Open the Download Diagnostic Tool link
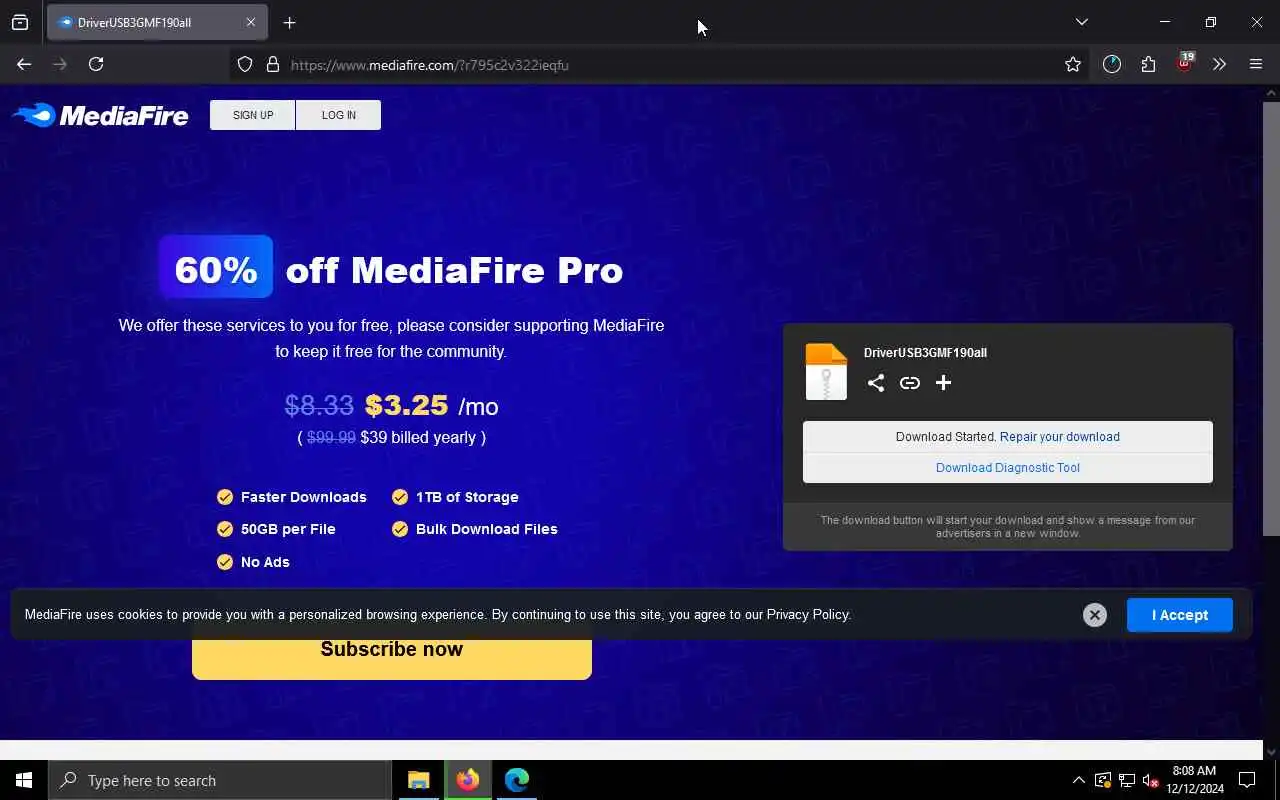Image resolution: width=1280 pixels, height=800 pixels. pyautogui.click(x=1008, y=468)
